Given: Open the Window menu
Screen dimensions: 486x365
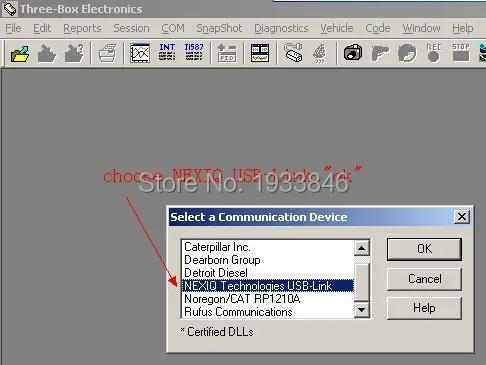Looking at the screenshot, I should [421, 28].
